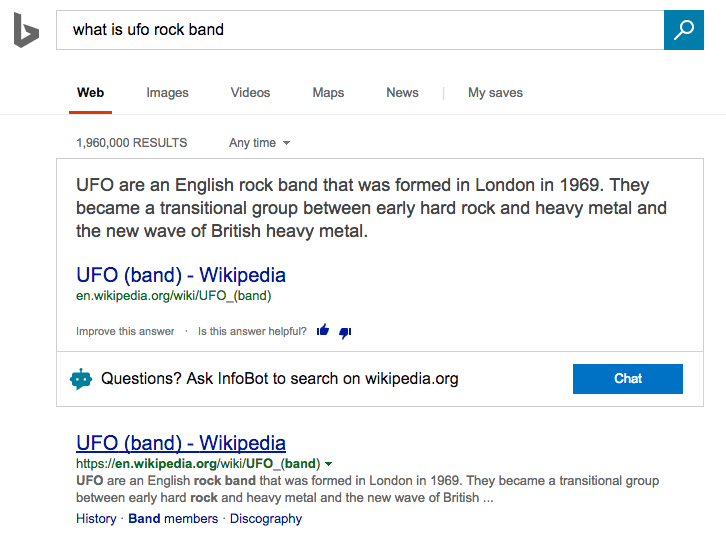Switch to the Images tab
This screenshot has width=726, height=537.
click(167, 93)
